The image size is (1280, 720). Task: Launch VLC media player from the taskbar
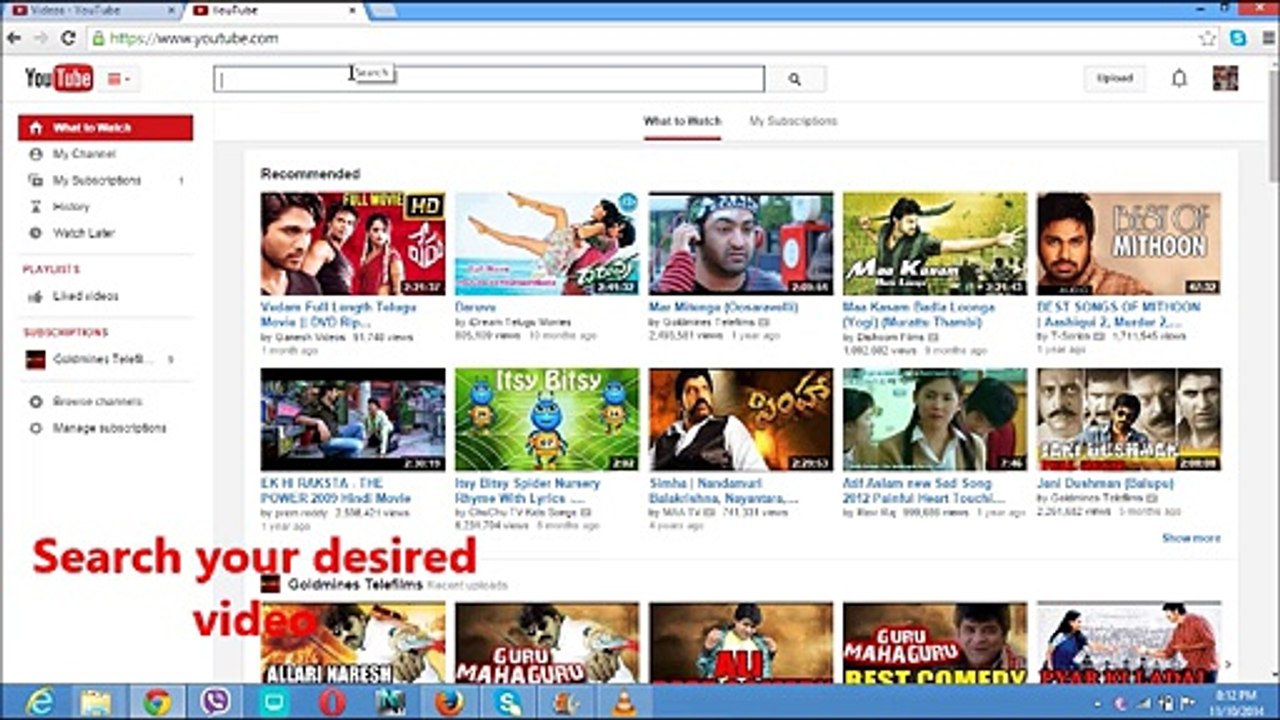click(x=625, y=702)
